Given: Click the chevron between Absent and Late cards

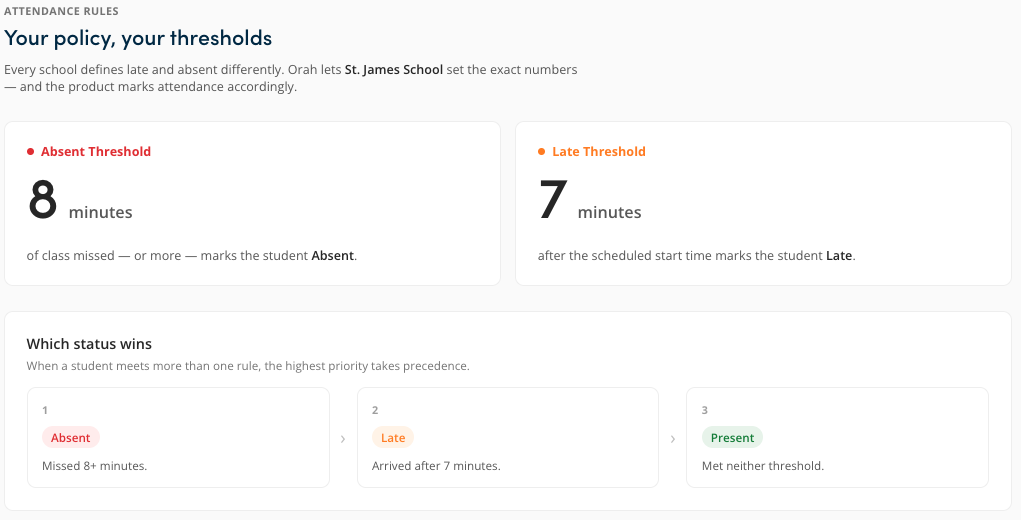Looking at the screenshot, I should point(343,439).
